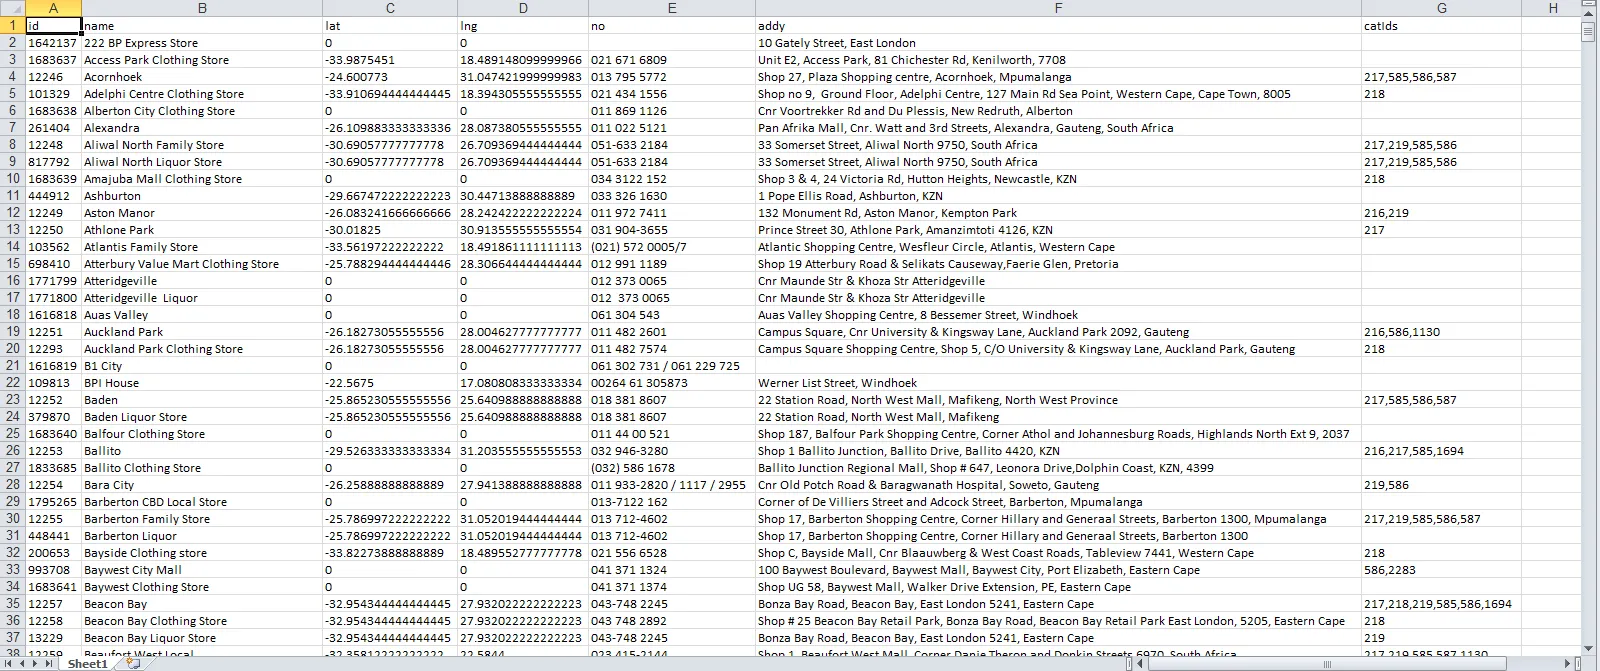The width and height of the screenshot is (1600, 671).
Task: Select catIds cell '216,217,585,1694'
Action: (1441, 451)
